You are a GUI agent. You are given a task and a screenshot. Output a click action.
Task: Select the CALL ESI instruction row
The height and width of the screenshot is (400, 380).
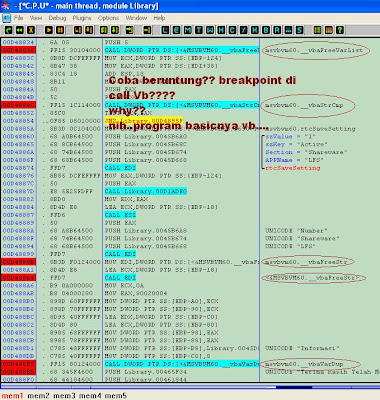point(120,215)
